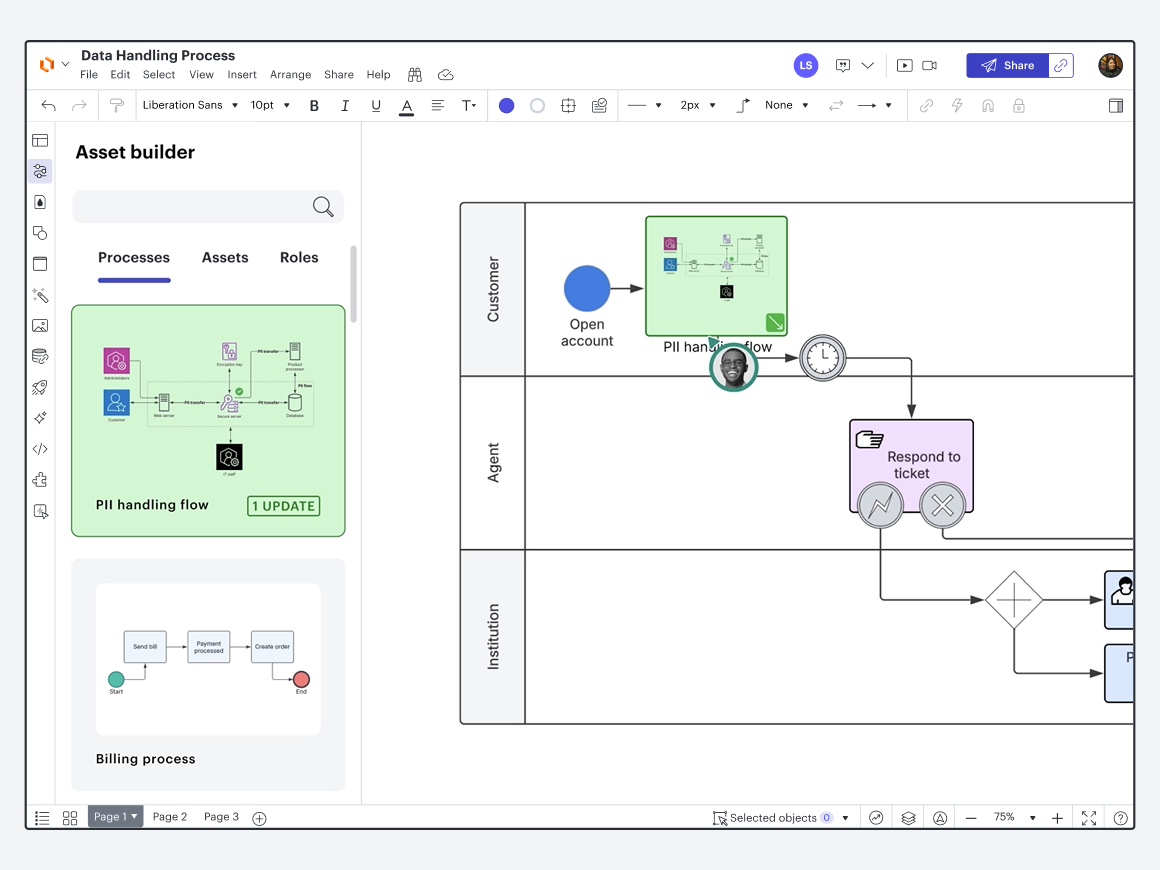1160x870 pixels.
Task: Open the Liberation Sans font dropdown
Action: 190,105
